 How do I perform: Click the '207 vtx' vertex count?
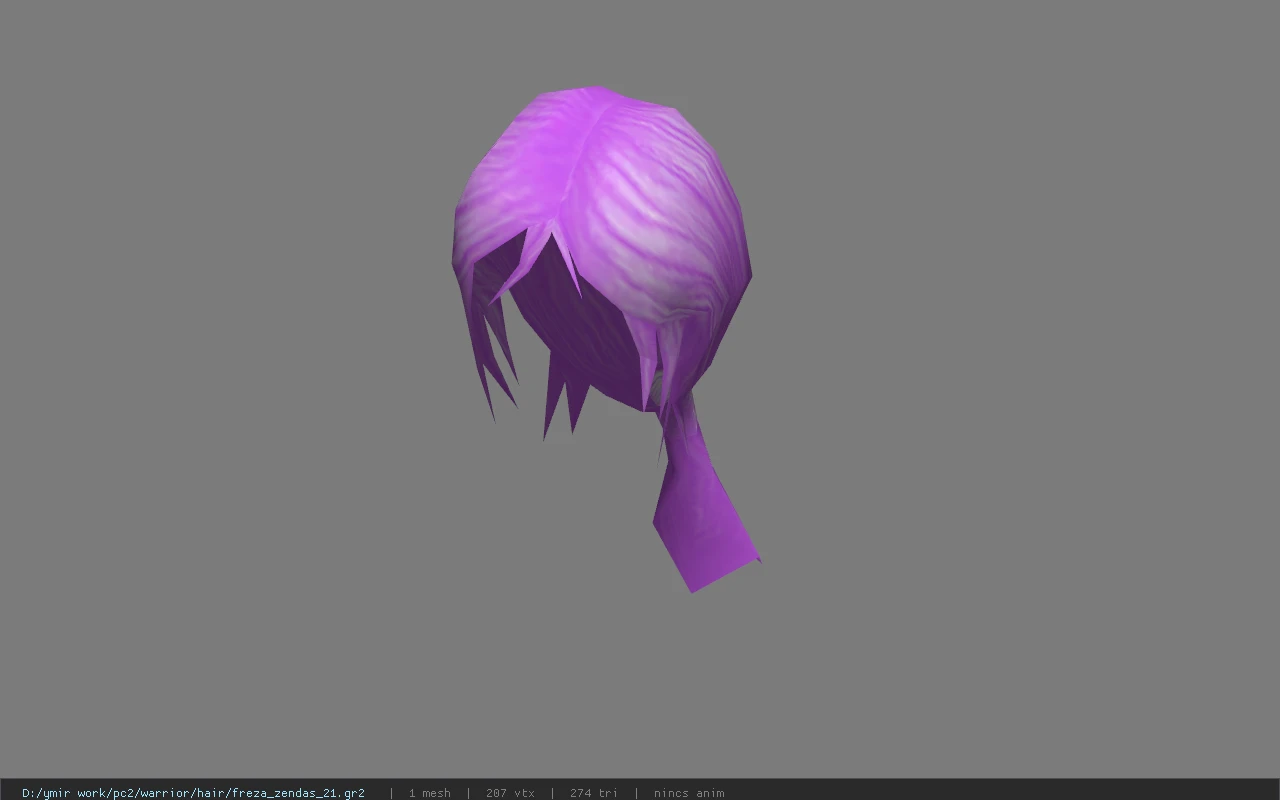pyautogui.click(x=510, y=793)
